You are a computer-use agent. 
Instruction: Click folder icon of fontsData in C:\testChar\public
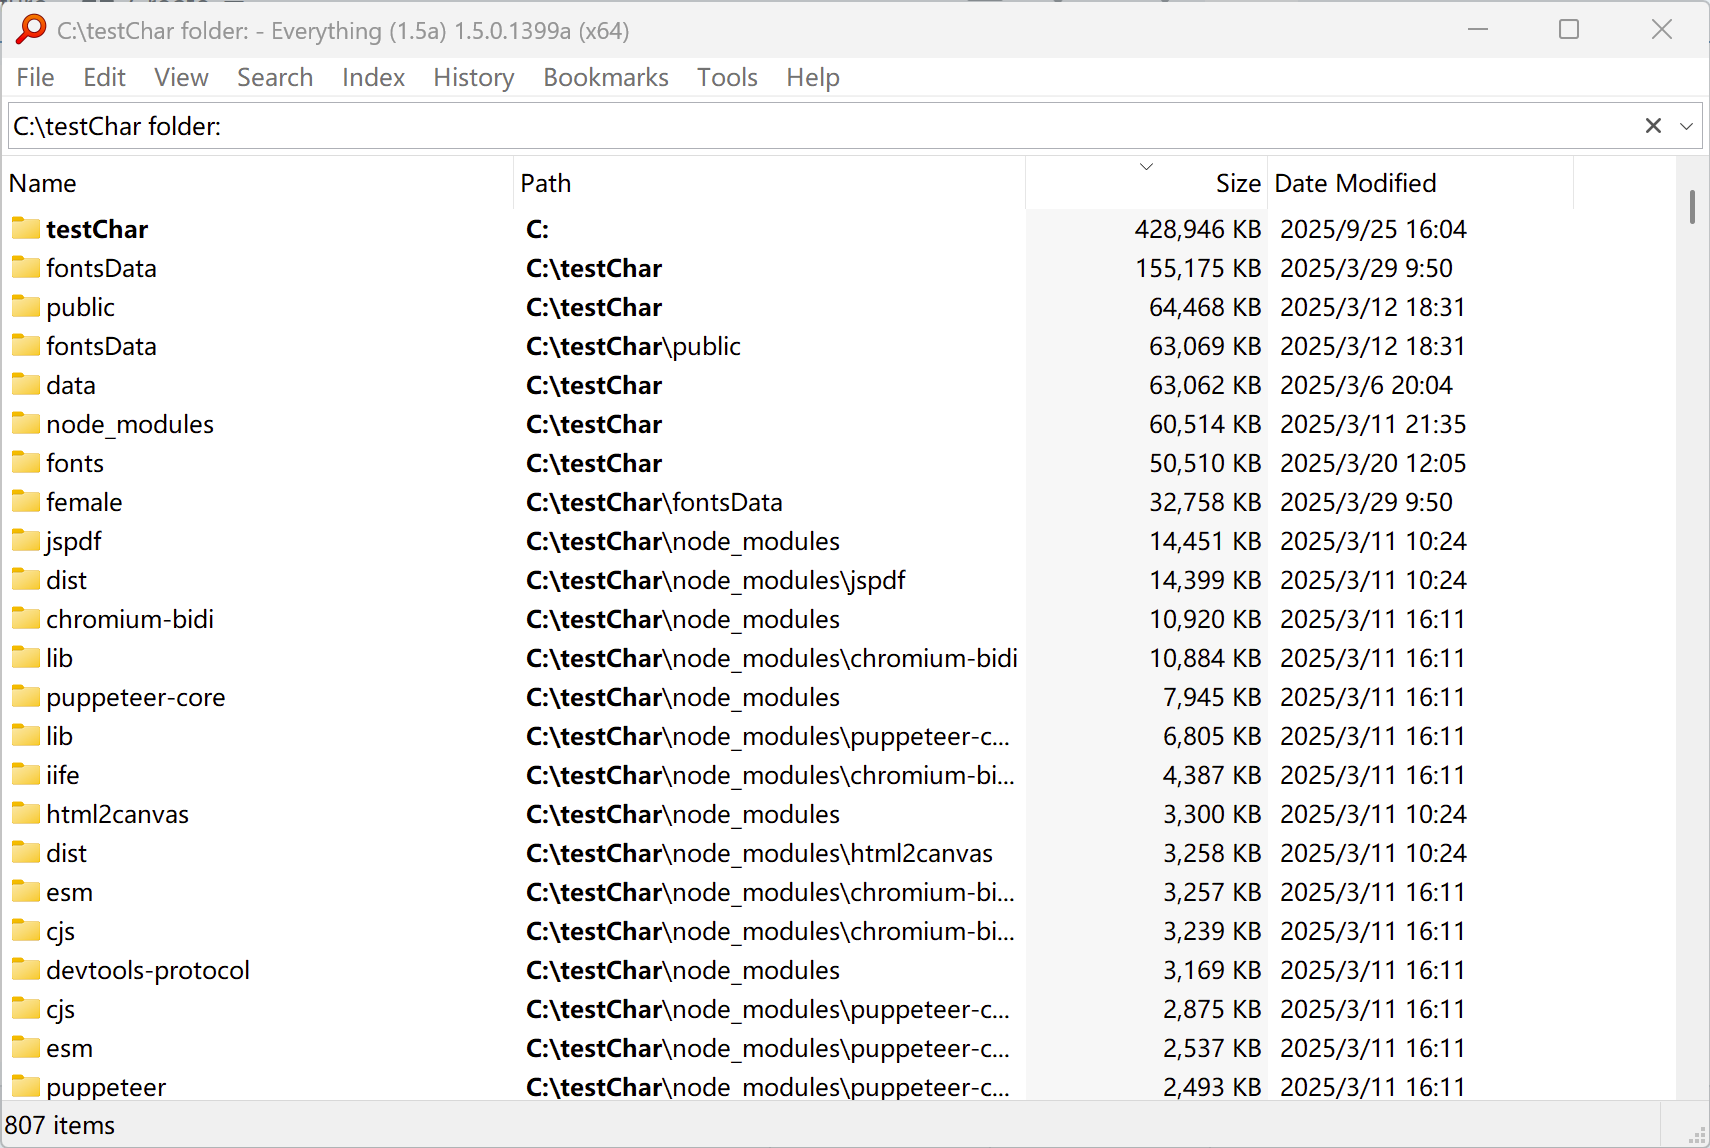(26, 346)
